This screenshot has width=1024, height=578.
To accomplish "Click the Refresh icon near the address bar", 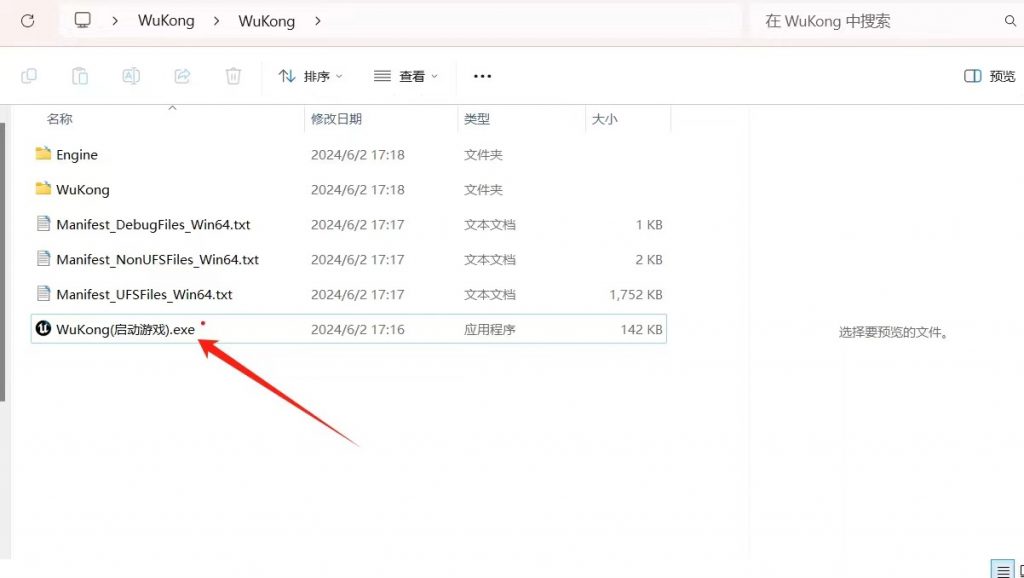I will tap(27, 20).
